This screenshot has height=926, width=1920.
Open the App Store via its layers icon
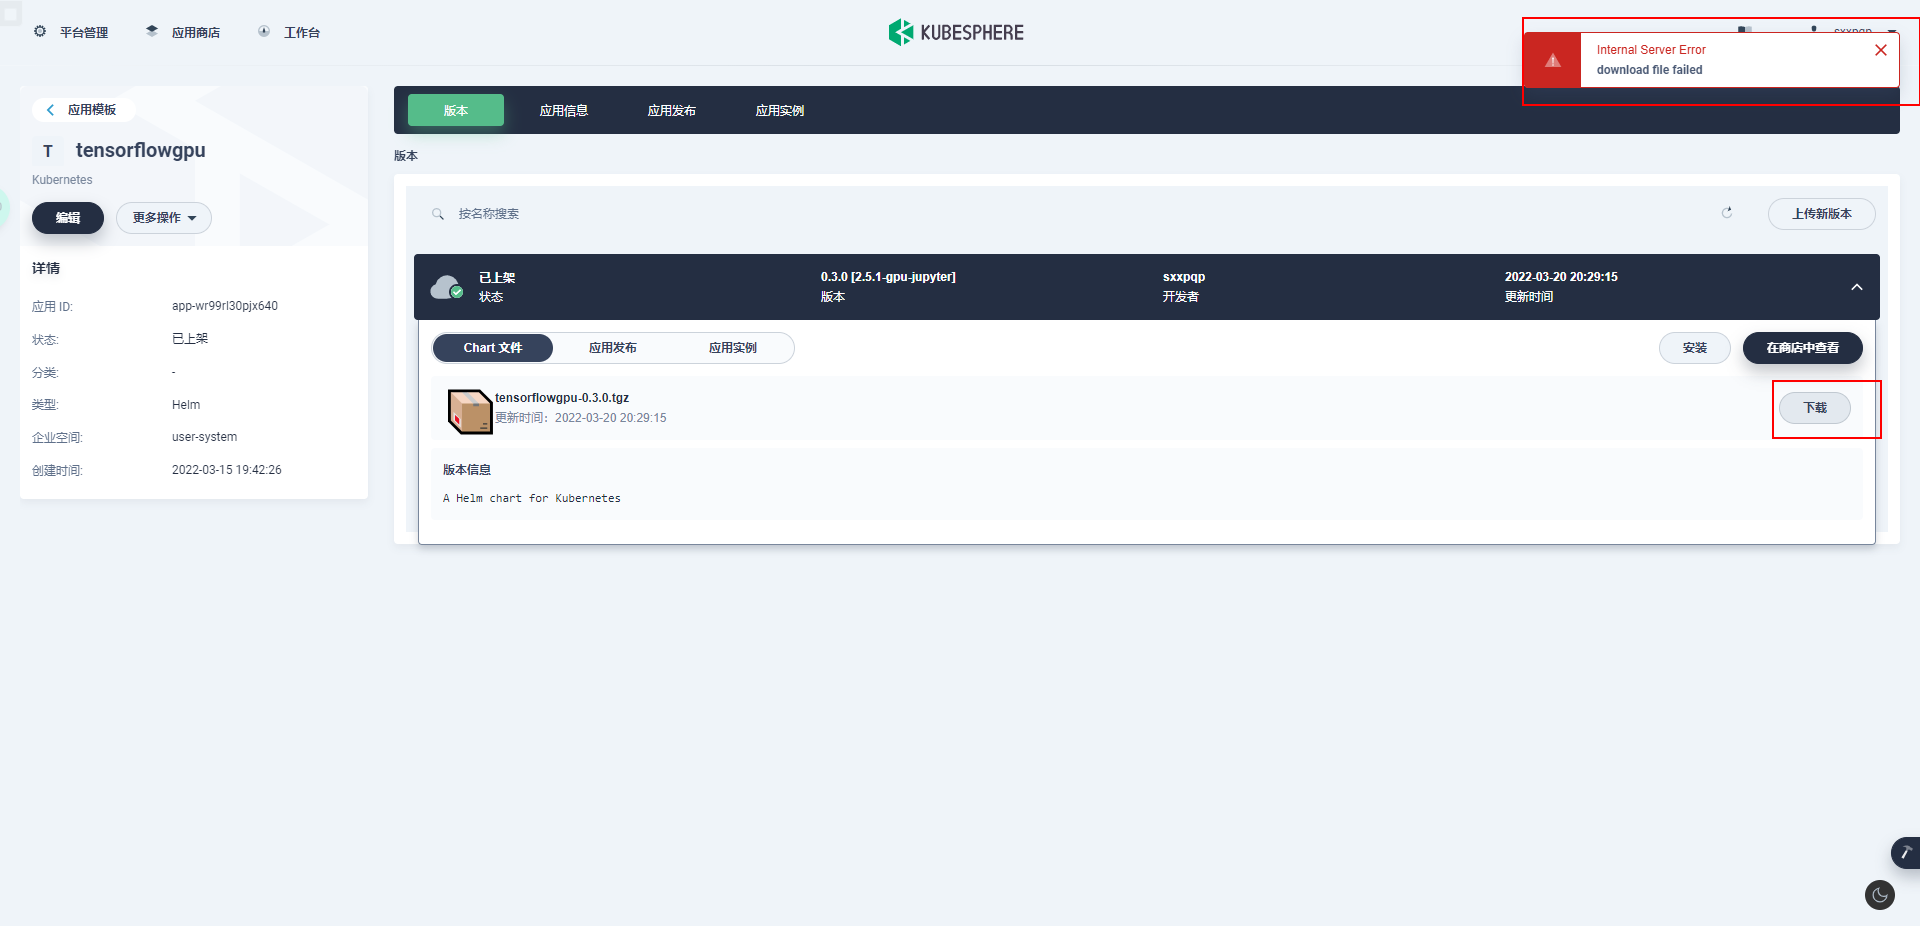(x=150, y=31)
